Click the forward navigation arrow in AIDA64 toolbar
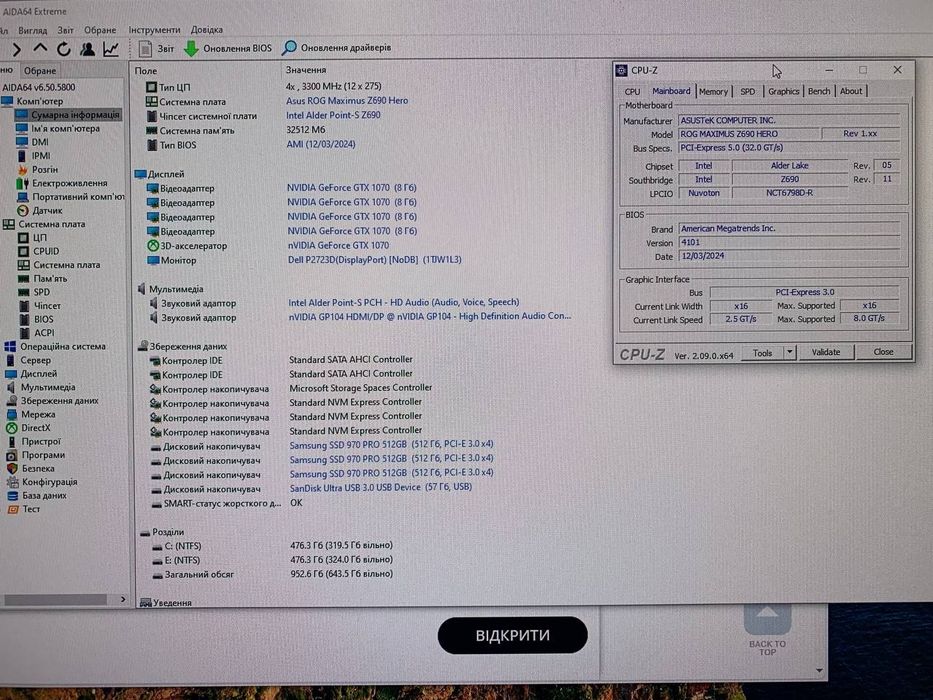This screenshot has width=933, height=700. [x=17, y=49]
